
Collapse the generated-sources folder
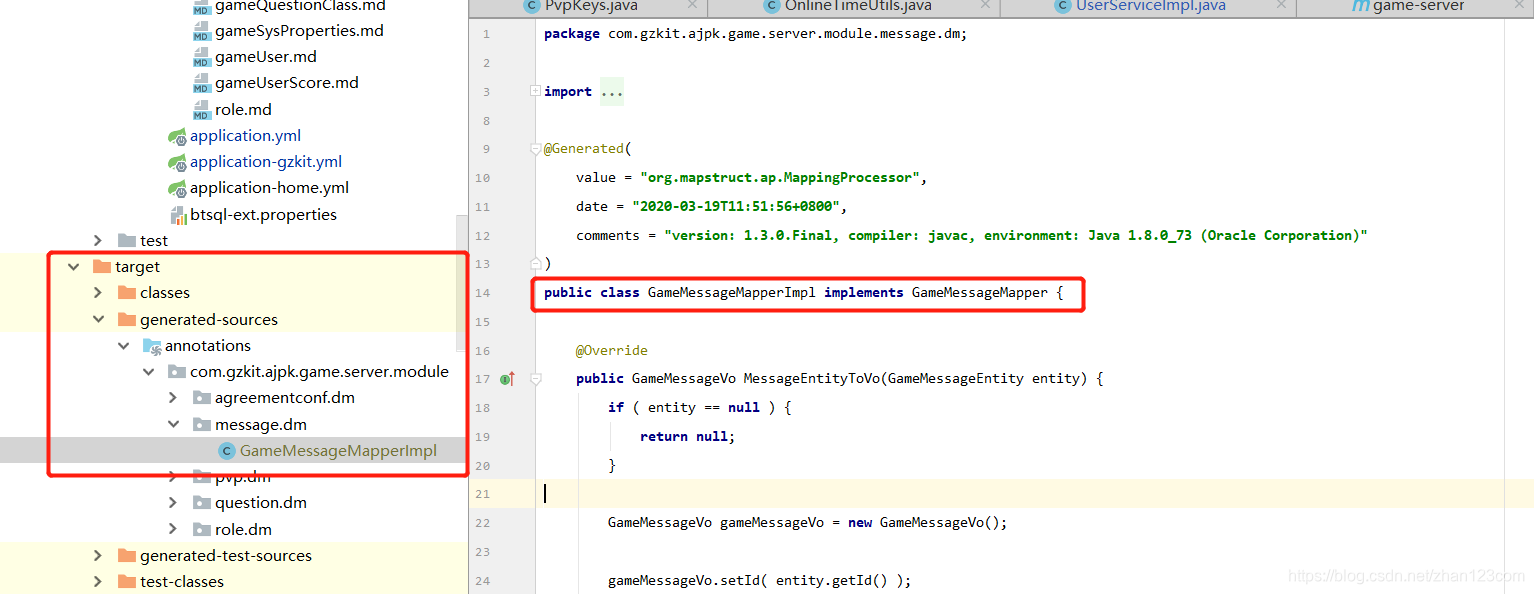[x=97, y=320]
